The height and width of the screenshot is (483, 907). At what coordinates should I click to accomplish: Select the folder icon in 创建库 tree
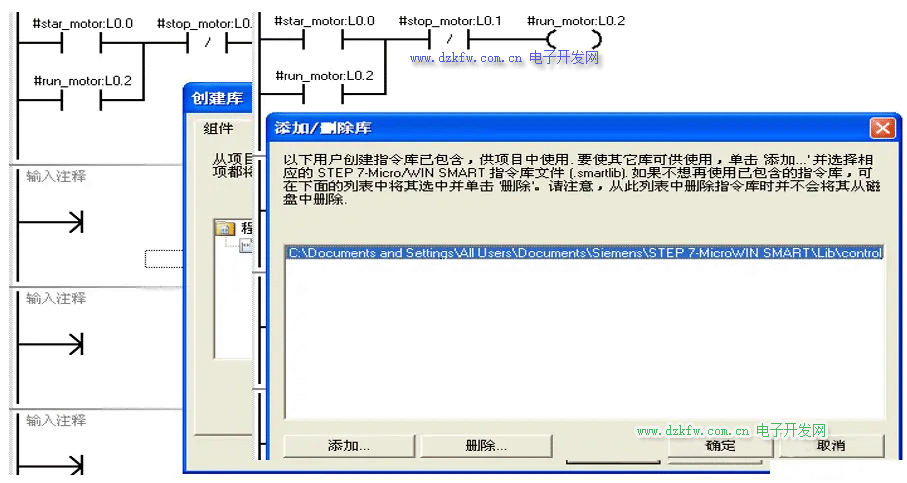(225, 228)
